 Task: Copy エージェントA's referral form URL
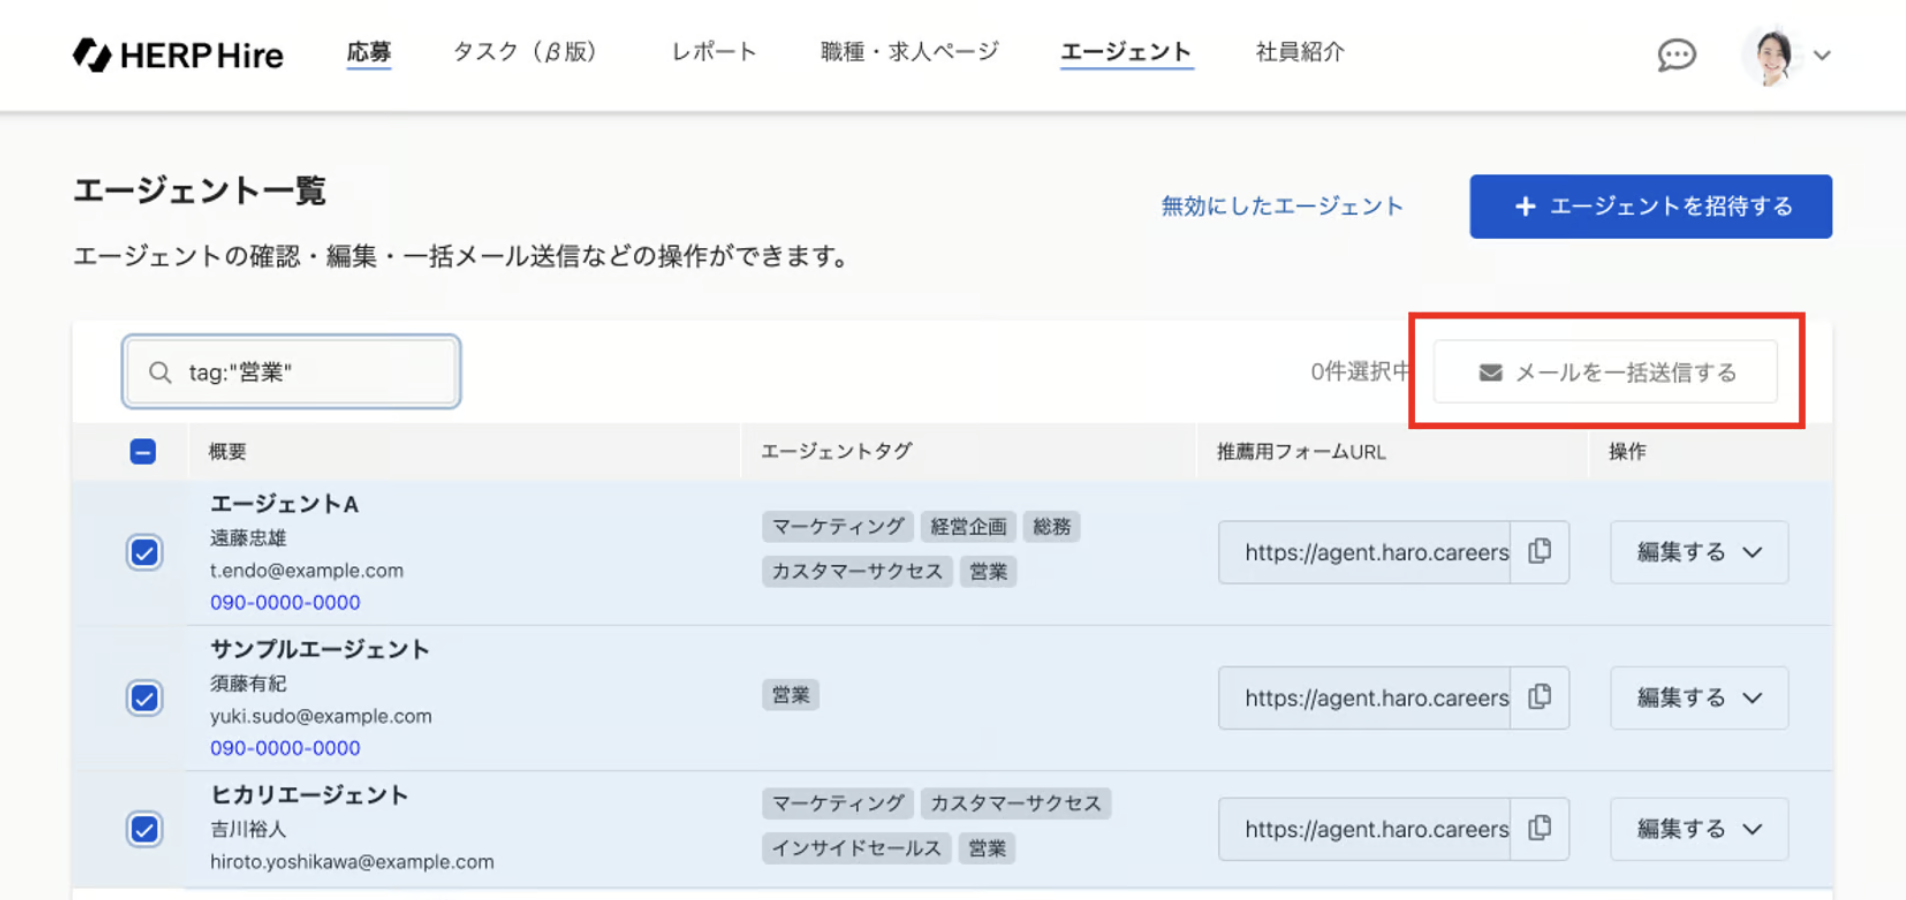click(1540, 551)
